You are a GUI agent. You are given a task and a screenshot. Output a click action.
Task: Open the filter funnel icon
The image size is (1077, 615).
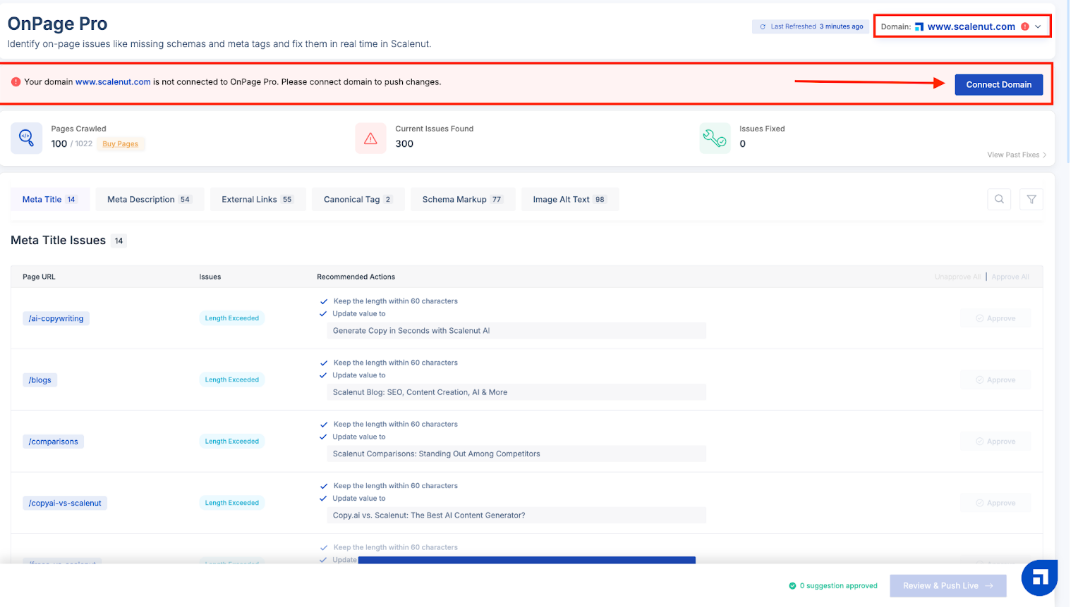1031,199
